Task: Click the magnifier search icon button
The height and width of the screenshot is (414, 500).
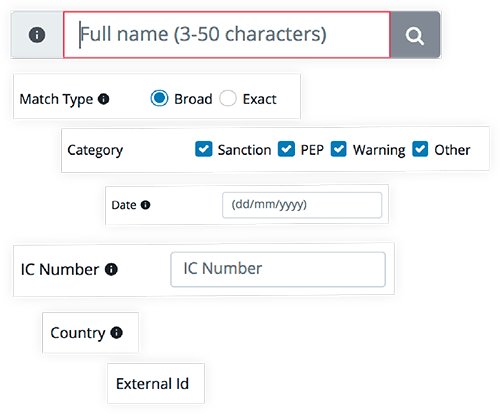Action: [x=415, y=35]
